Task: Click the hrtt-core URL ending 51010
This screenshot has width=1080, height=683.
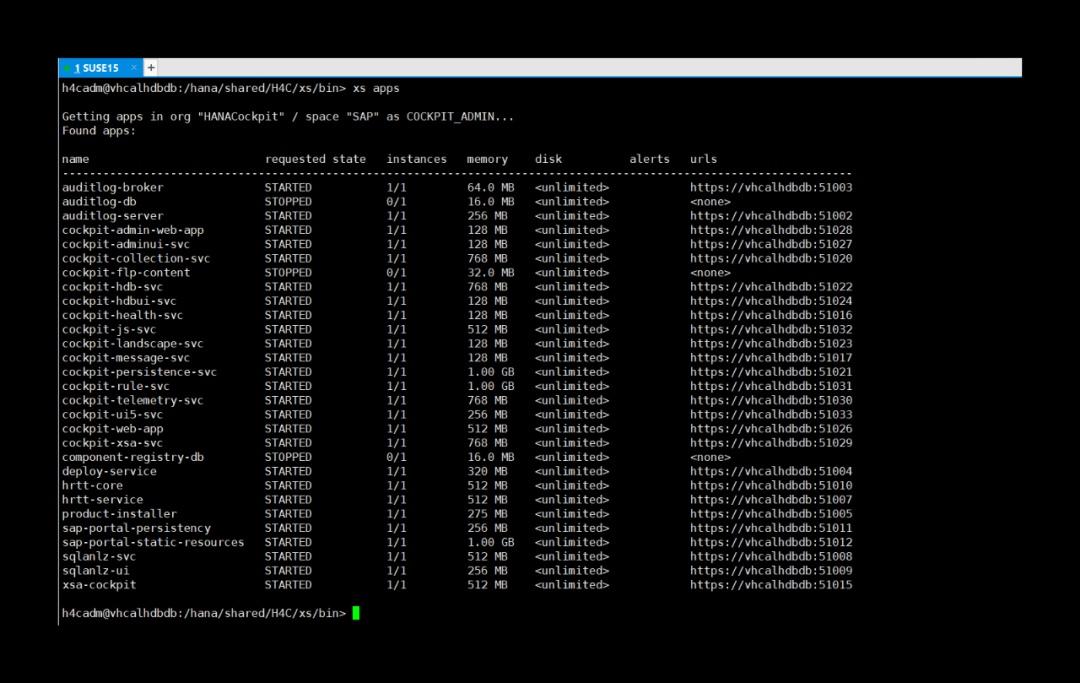Action: click(771, 485)
